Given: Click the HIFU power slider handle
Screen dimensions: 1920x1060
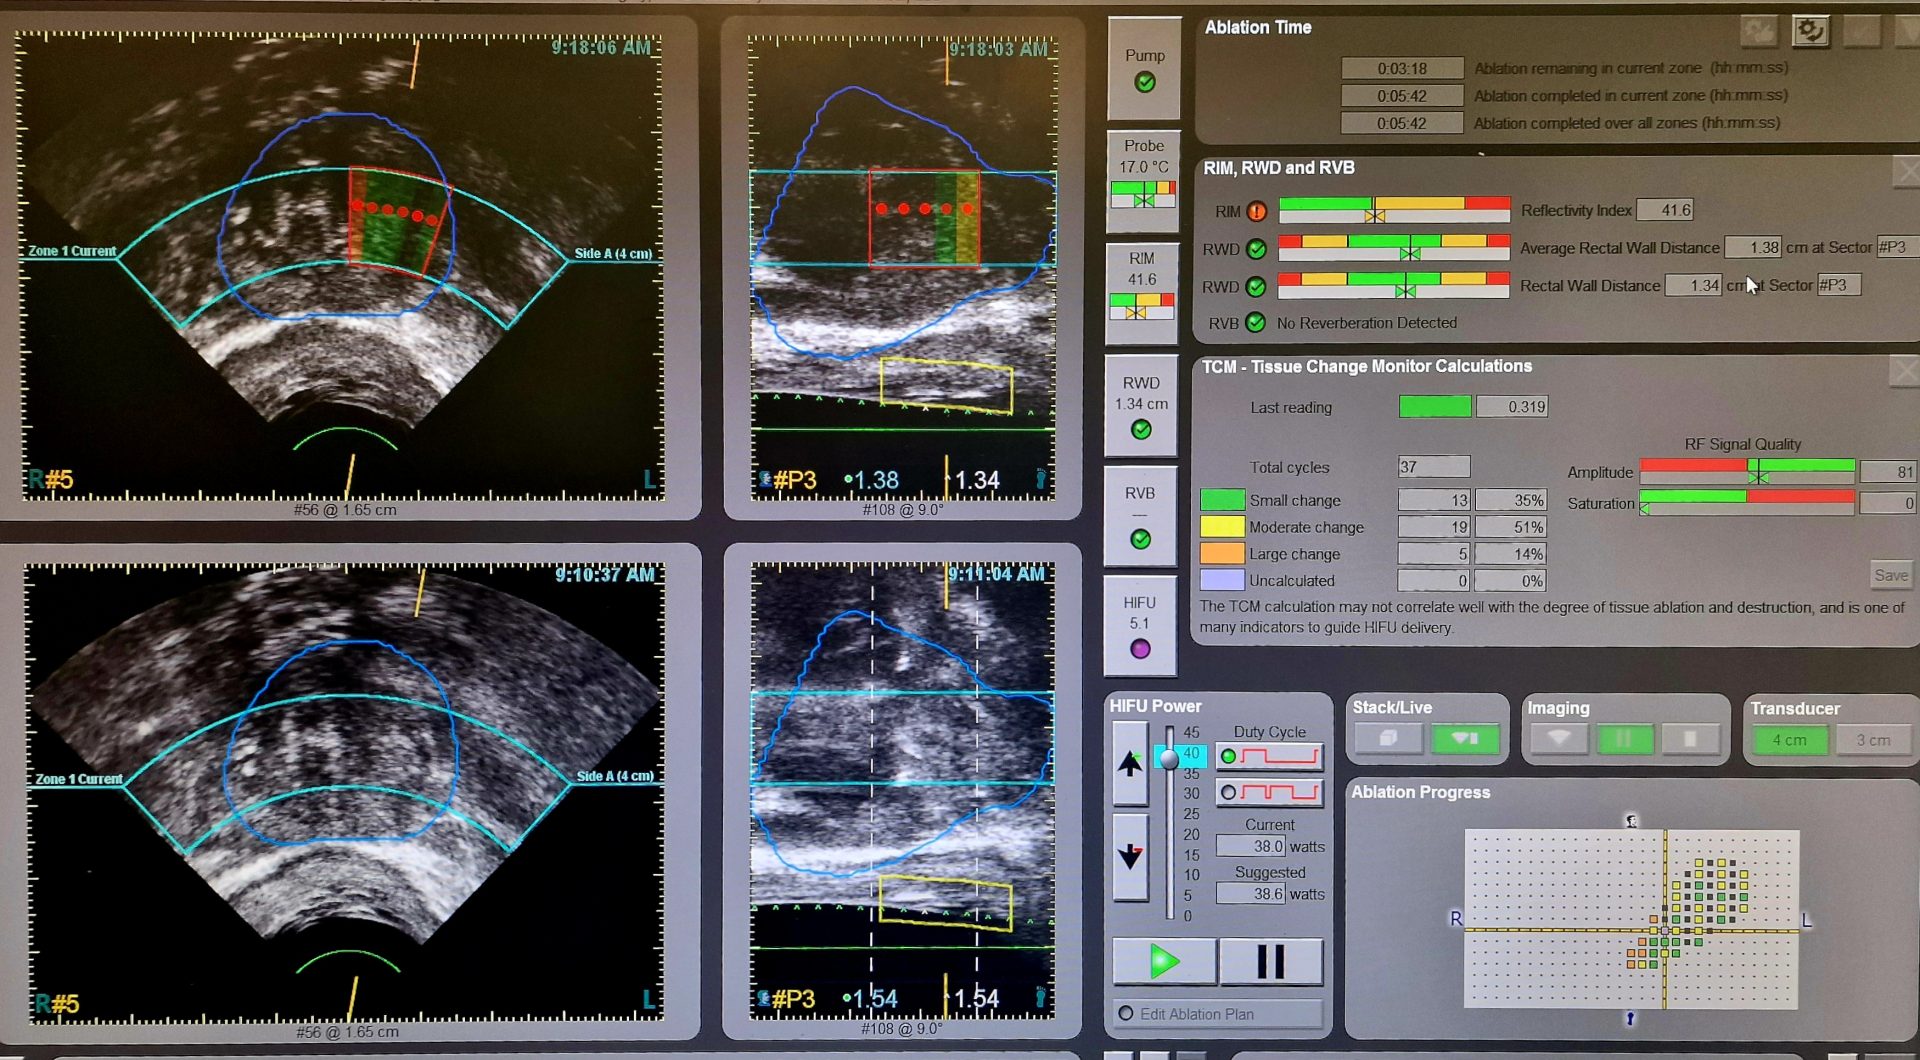Looking at the screenshot, I should coord(1168,758).
